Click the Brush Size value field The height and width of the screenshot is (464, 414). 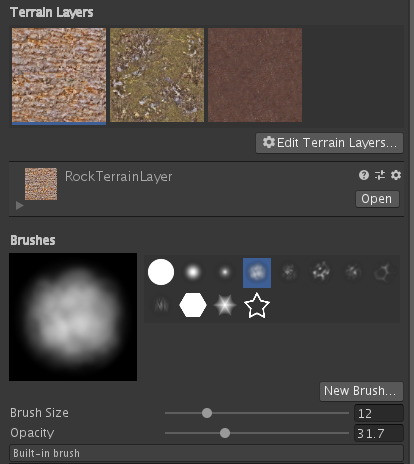(x=379, y=413)
